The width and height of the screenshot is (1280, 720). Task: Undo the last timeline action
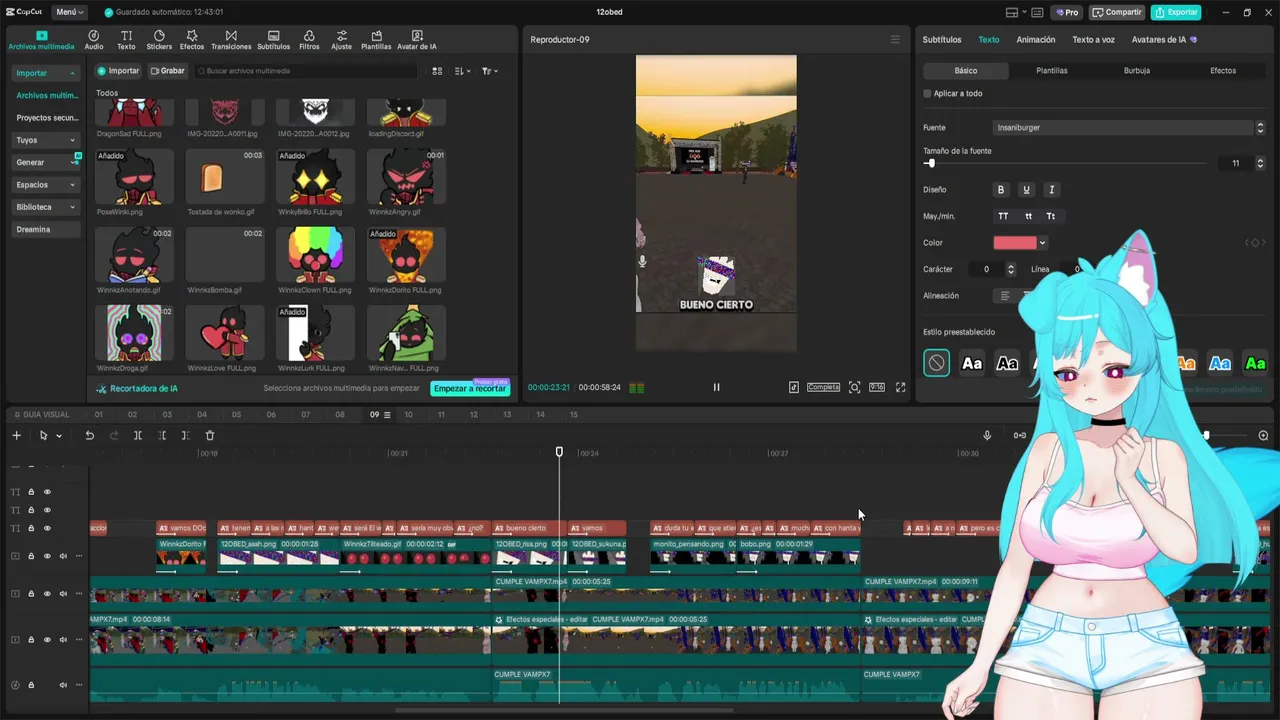(89, 435)
